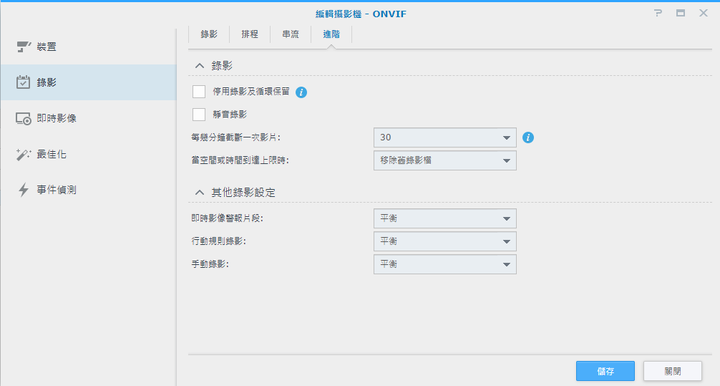
Task: Select 最佳化 label in the sidebar
Action: point(51,154)
